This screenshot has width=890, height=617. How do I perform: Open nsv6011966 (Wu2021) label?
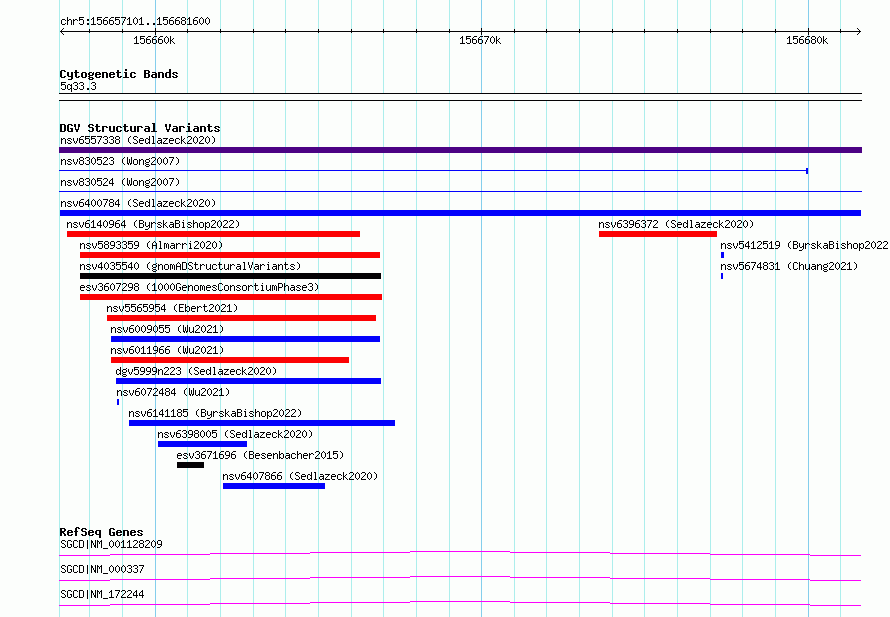167,350
